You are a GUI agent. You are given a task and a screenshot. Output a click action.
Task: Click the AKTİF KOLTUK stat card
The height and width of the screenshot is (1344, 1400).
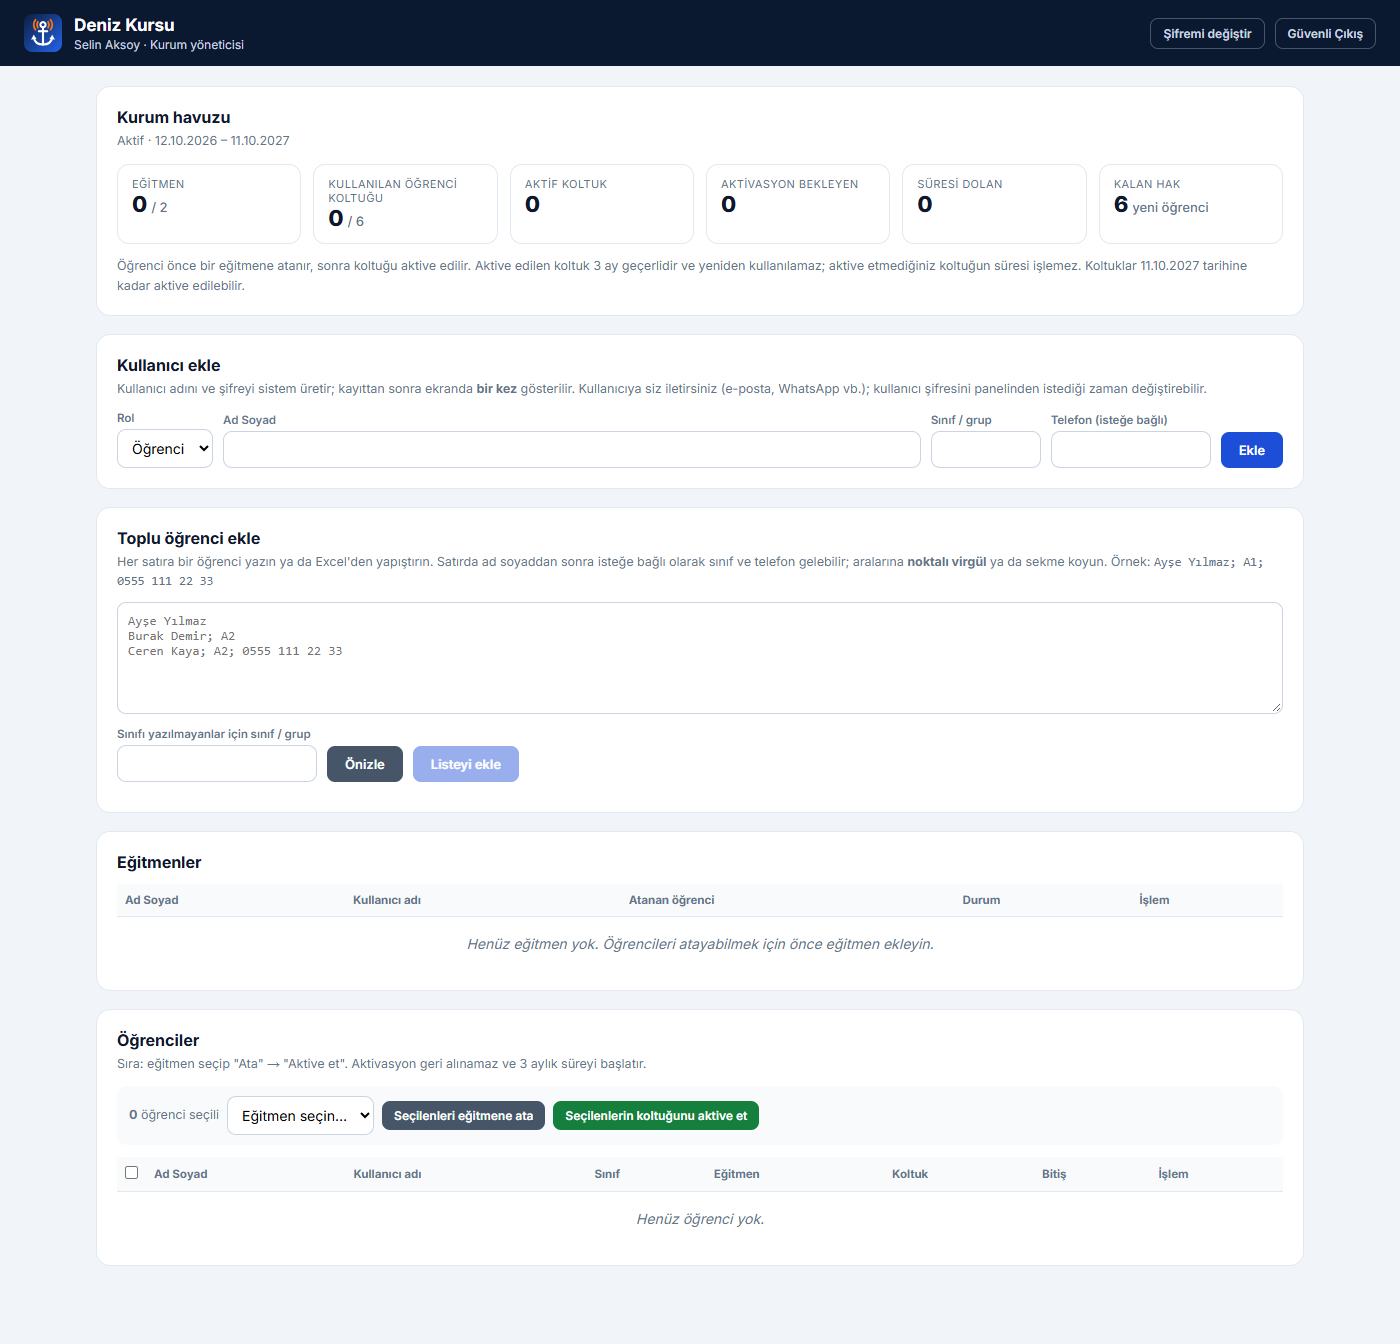tap(602, 204)
